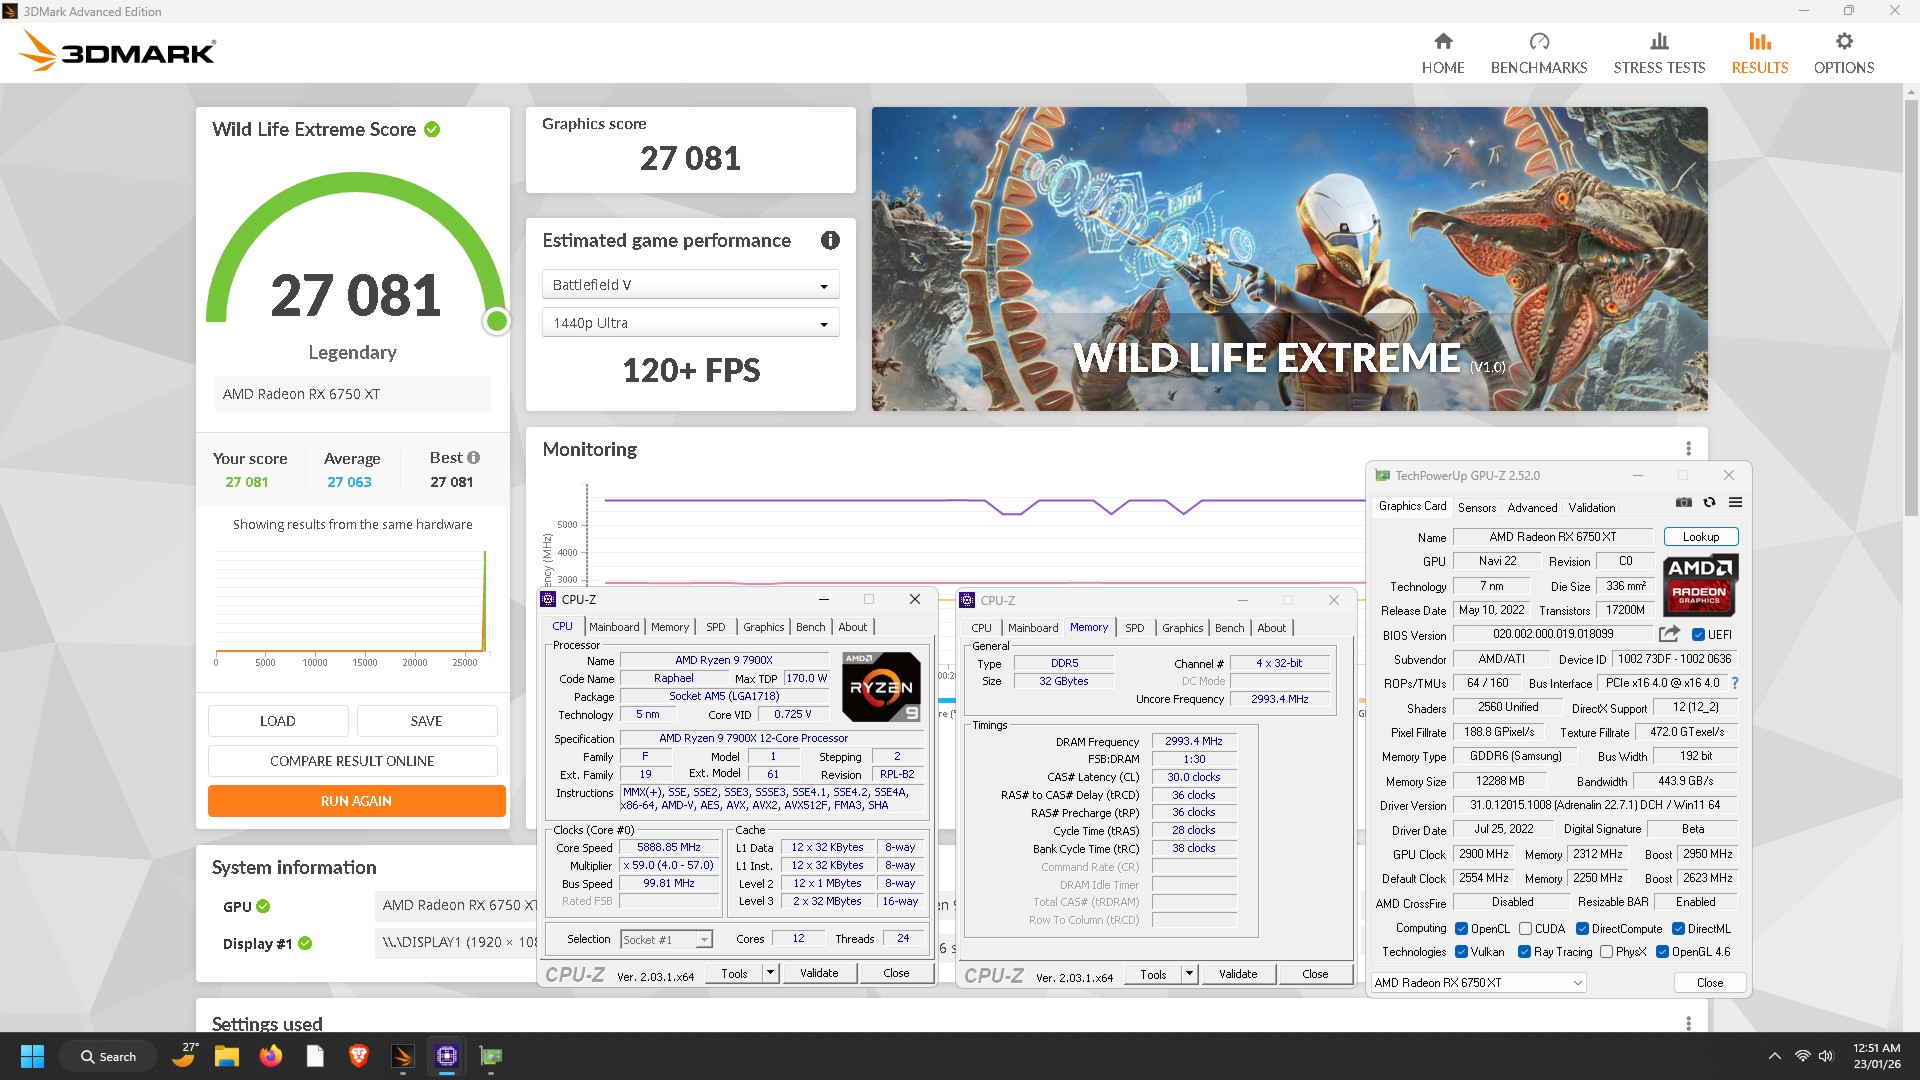The image size is (1920, 1080).
Task: Click Close button in GPU-Z bottom right
Action: (x=1709, y=982)
